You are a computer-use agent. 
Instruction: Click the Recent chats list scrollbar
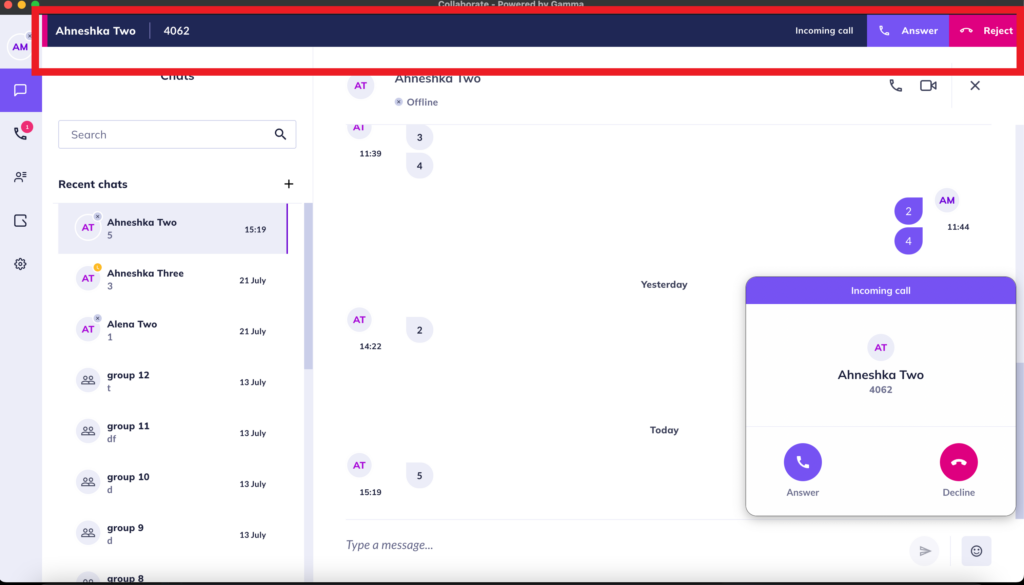308,286
